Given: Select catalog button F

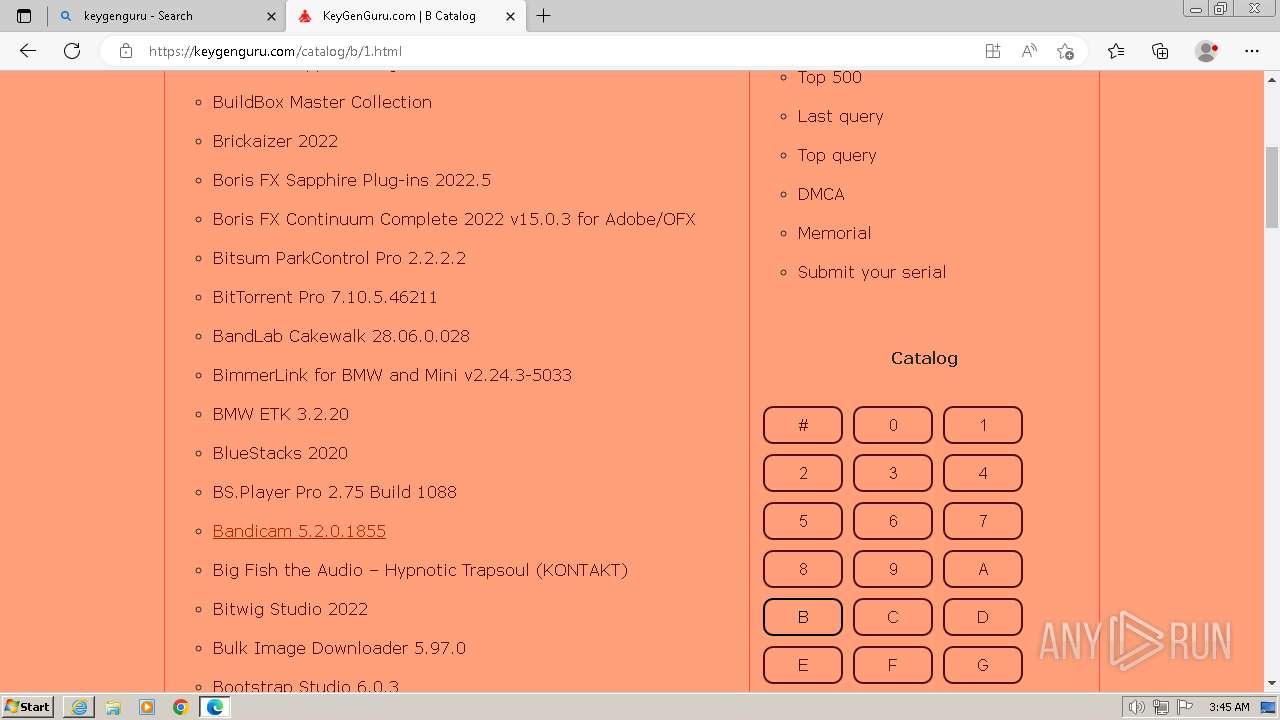Looking at the screenshot, I should (x=893, y=665).
